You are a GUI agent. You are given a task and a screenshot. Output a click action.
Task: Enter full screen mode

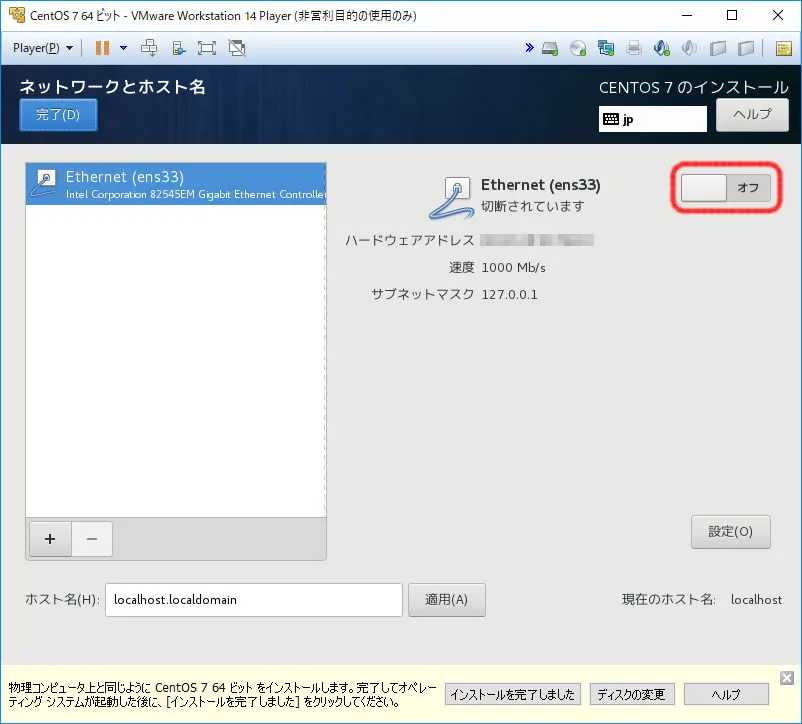(x=207, y=48)
